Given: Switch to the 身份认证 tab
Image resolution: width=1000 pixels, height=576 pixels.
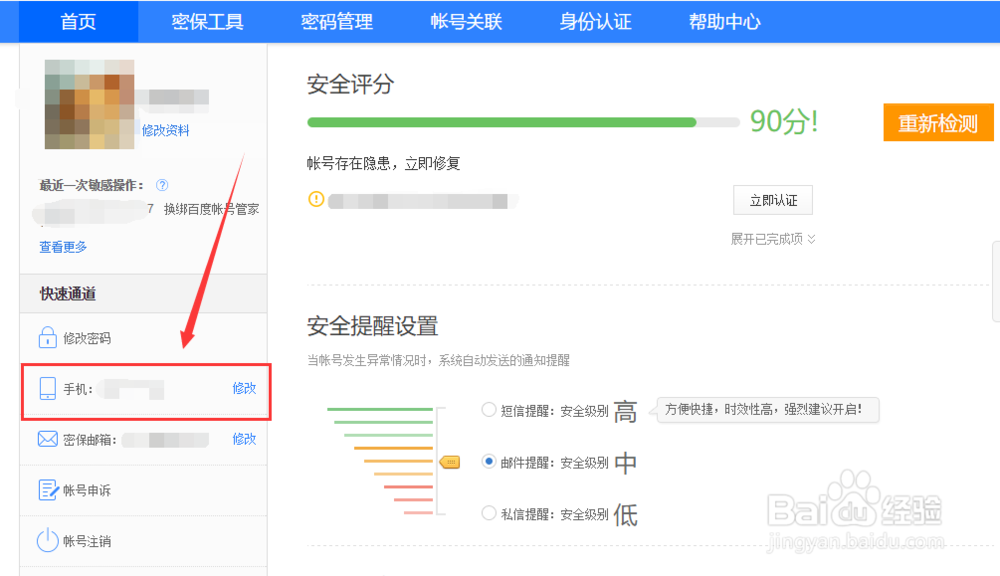Looking at the screenshot, I should pos(595,22).
